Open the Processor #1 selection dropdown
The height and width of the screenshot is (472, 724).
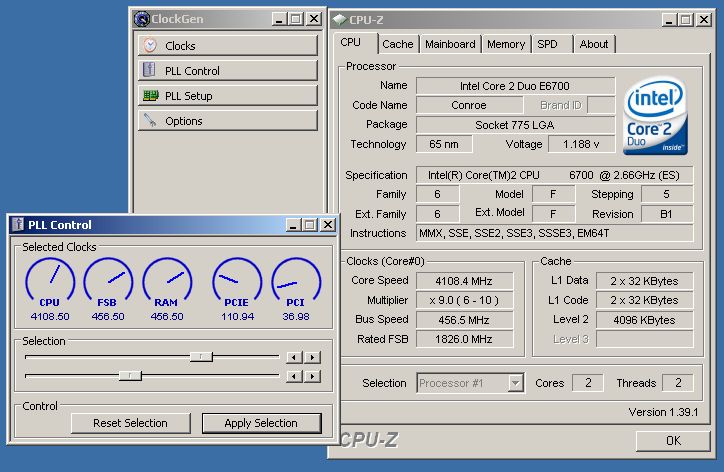(x=516, y=383)
